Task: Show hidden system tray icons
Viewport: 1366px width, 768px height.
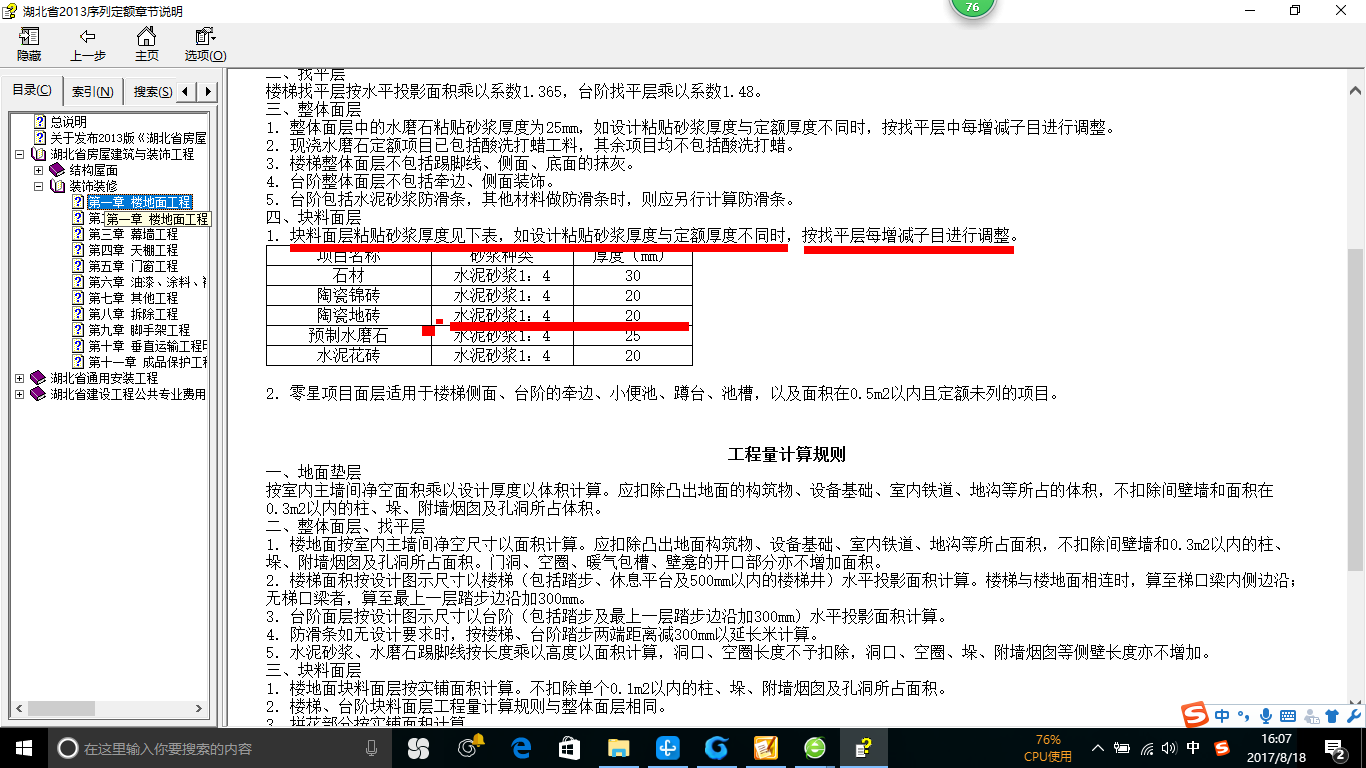Action: pyautogui.click(x=1098, y=748)
